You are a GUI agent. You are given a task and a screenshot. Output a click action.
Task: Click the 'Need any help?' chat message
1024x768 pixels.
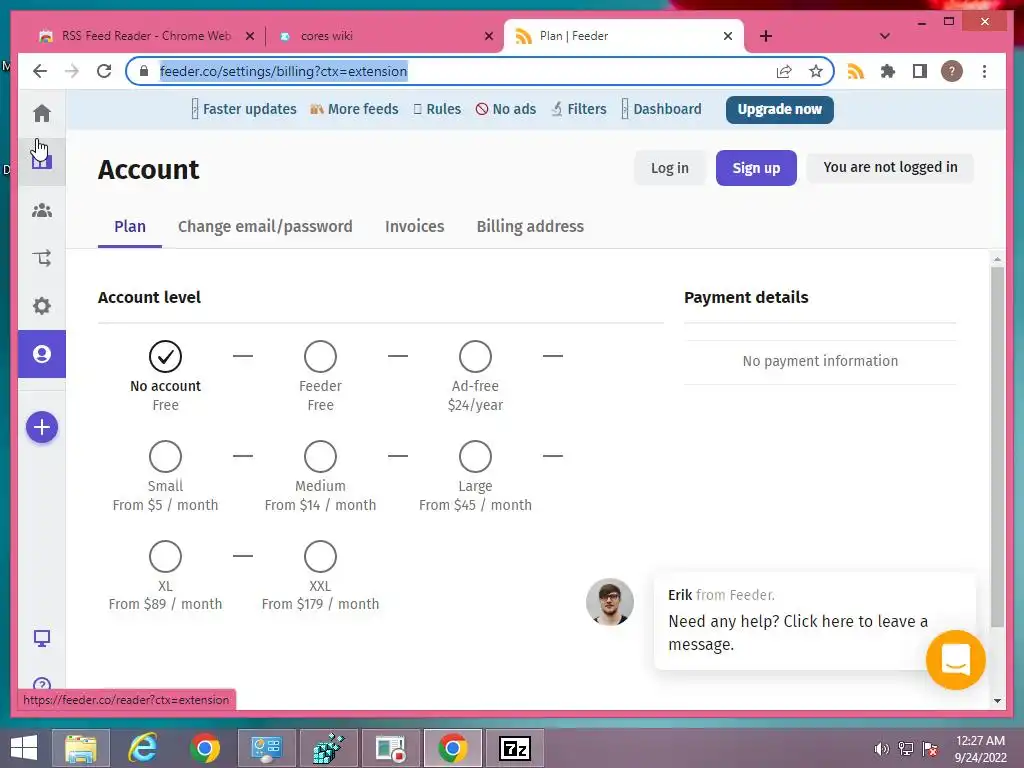[798, 633]
